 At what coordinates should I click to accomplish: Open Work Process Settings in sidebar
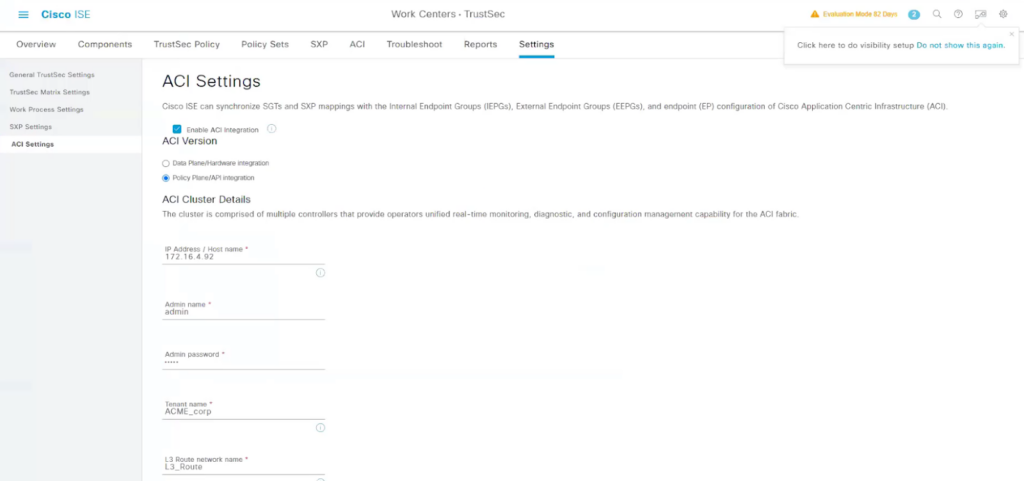coord(46,110)
